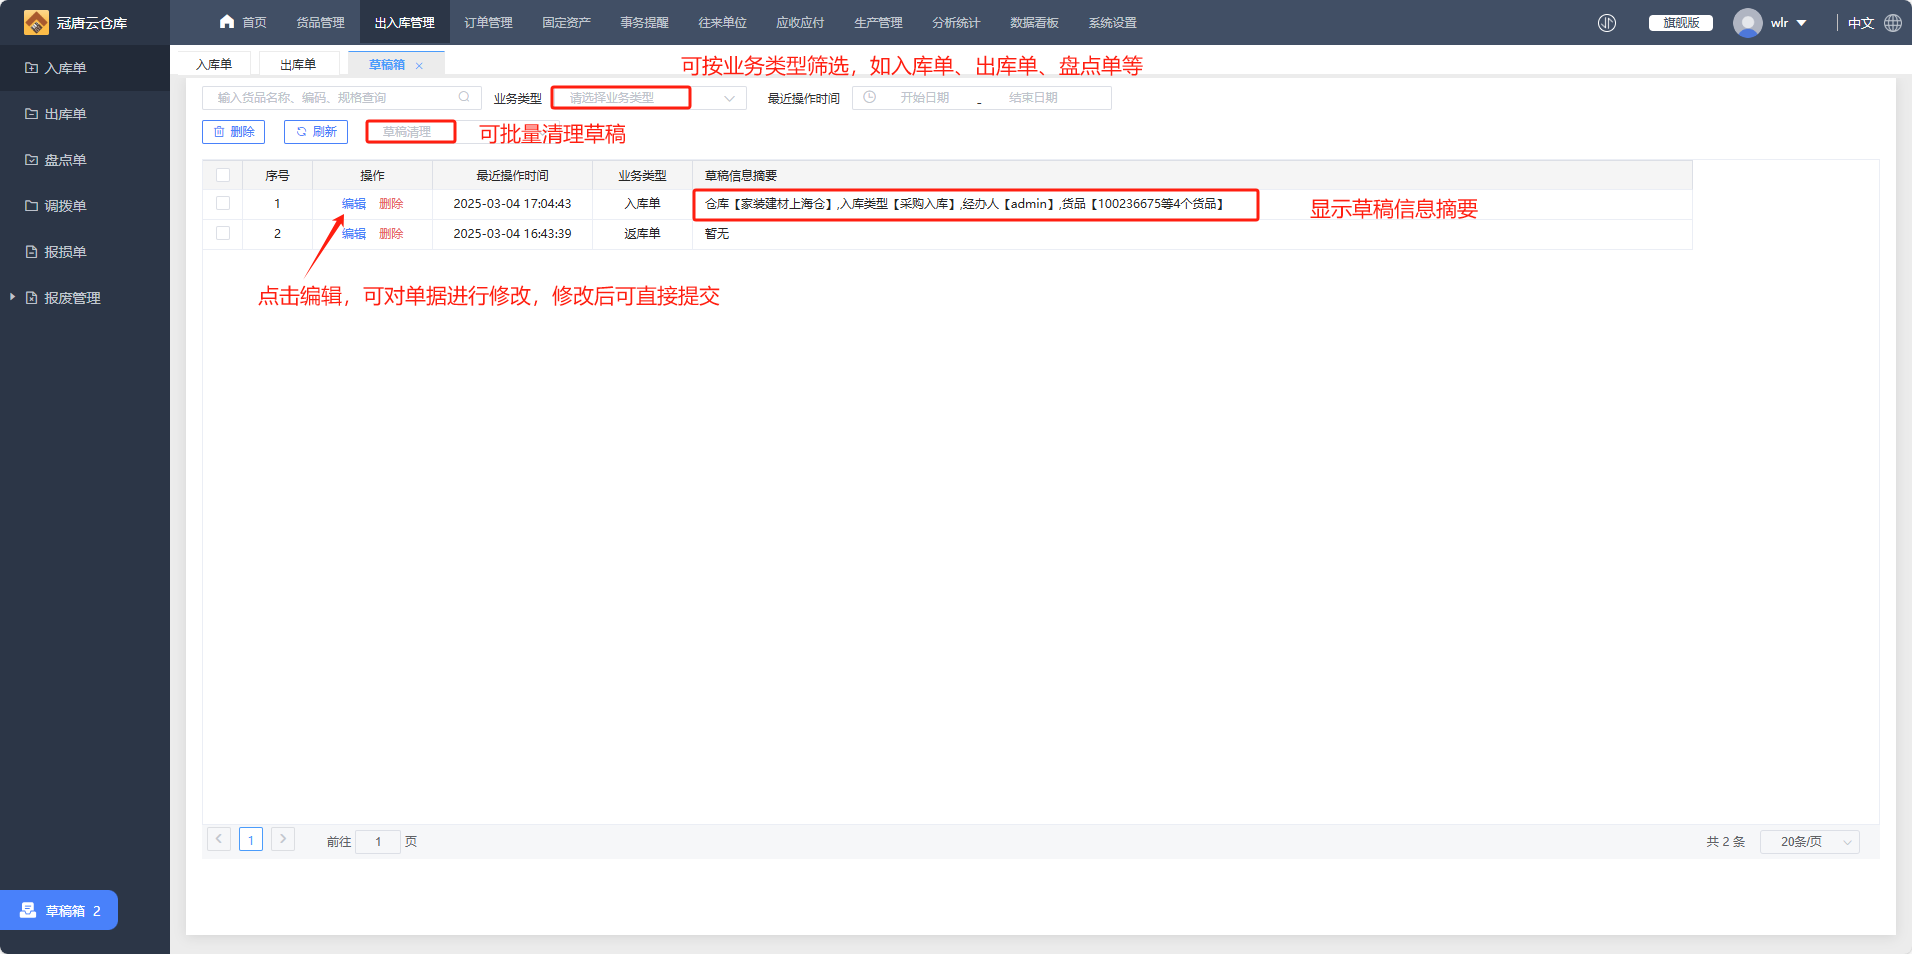Screen dimensions: 1912x954
Task: Click the circular stats icon in header
Action: pos(1607,22)
